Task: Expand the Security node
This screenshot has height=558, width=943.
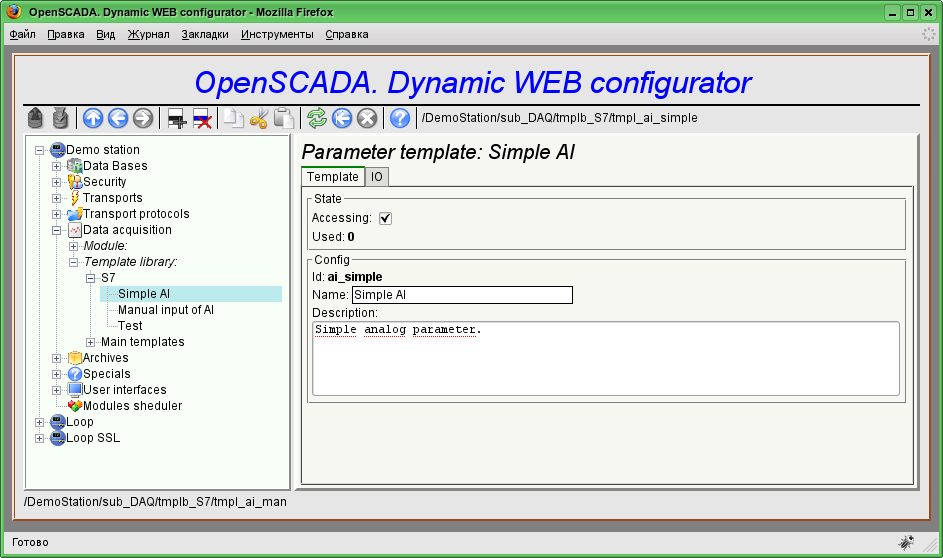Action: pyautogui.click(x=57, y=182)
